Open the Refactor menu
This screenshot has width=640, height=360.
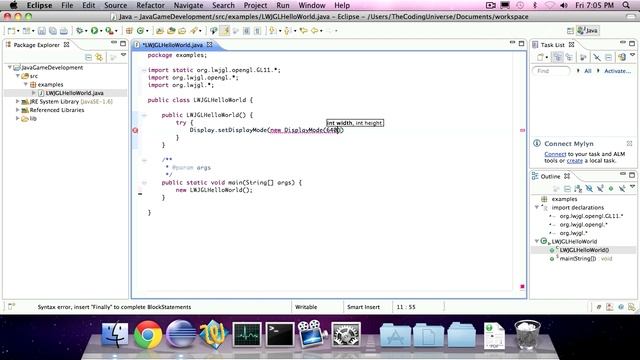[150, 5]
